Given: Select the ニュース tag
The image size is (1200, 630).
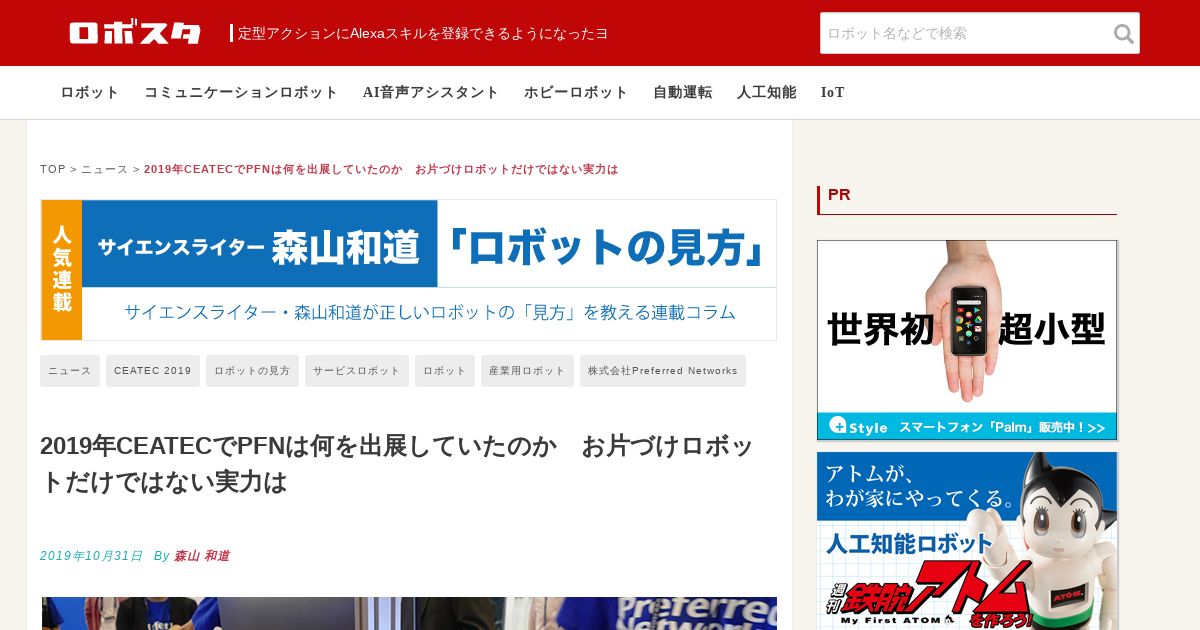Looking at the screenshot, I should (70, 371).
